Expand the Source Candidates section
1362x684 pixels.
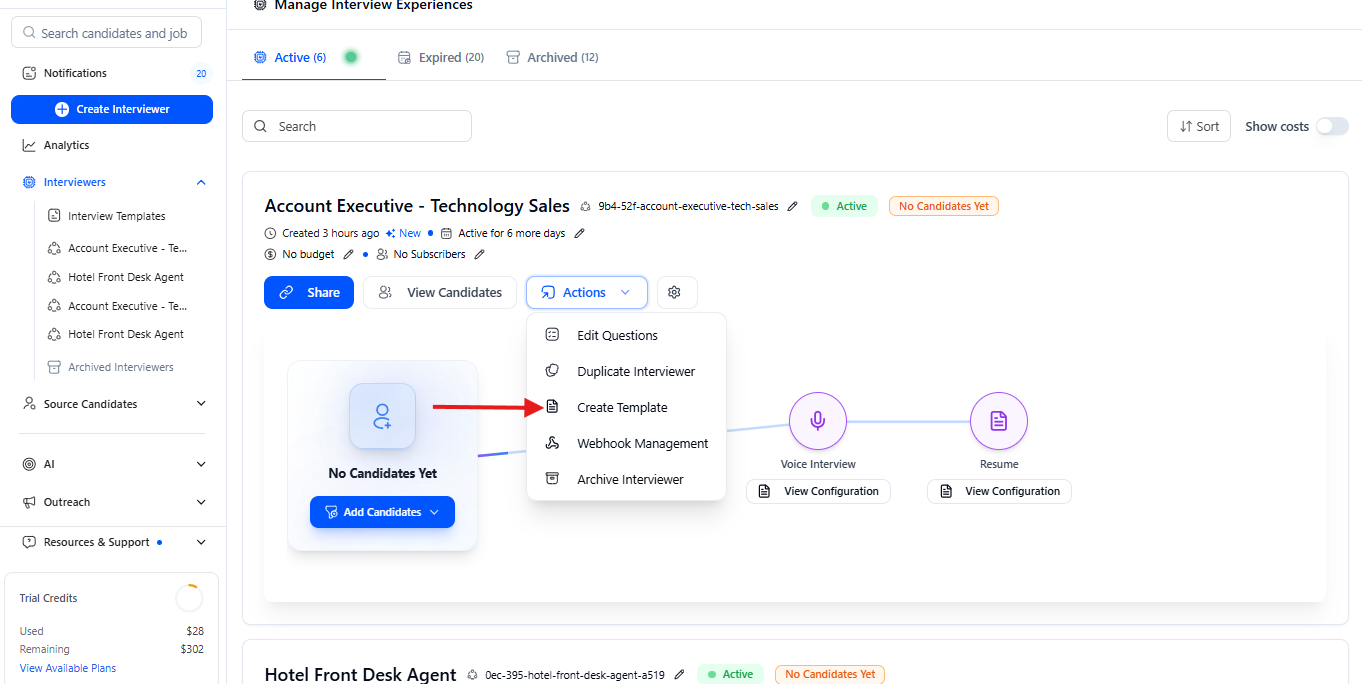click(201, 404)
